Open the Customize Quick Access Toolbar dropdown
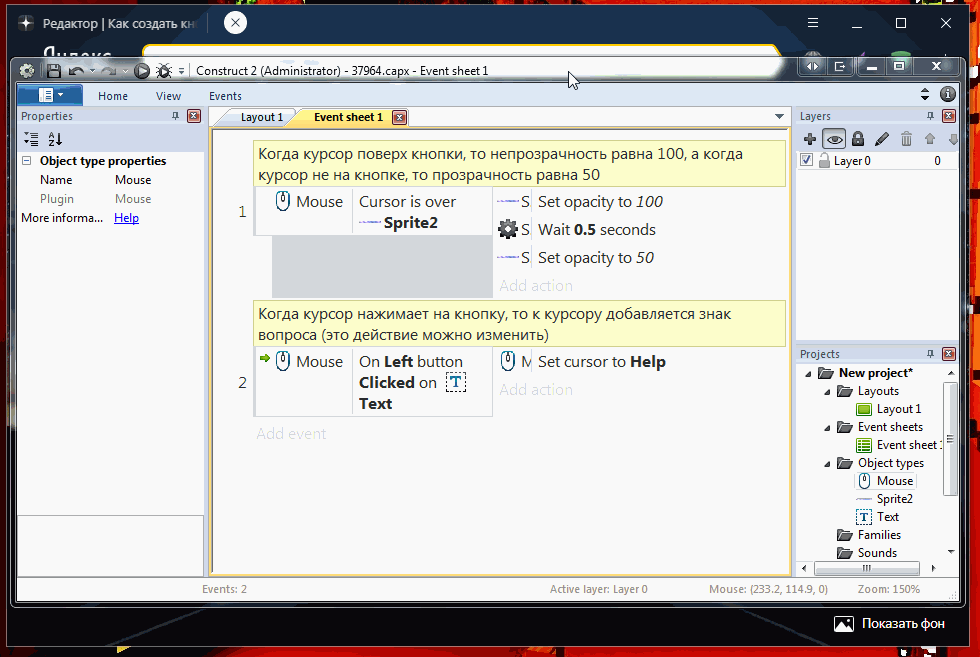Screen dimensions: 980x657 [x=181, y=71]
